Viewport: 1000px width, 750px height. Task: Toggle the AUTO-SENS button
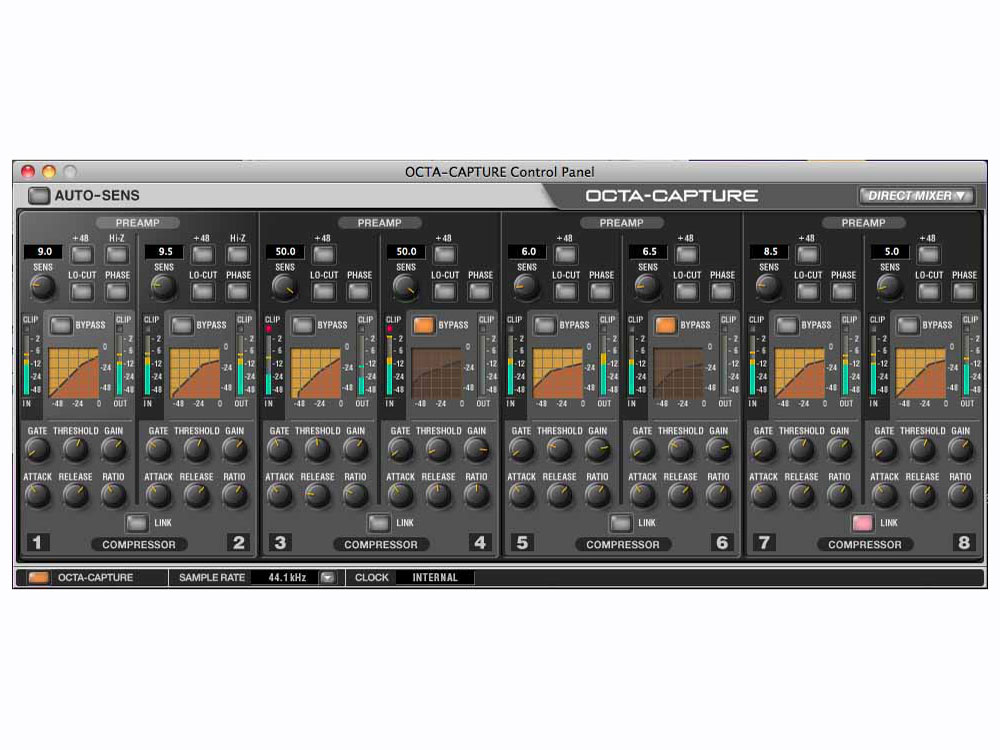(x=39, y=196)
